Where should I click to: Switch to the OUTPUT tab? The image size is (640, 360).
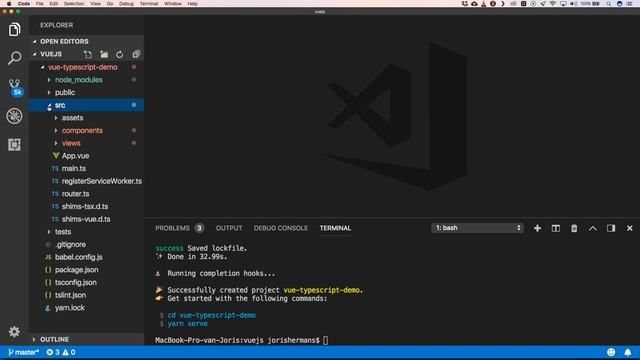[229, 228]
